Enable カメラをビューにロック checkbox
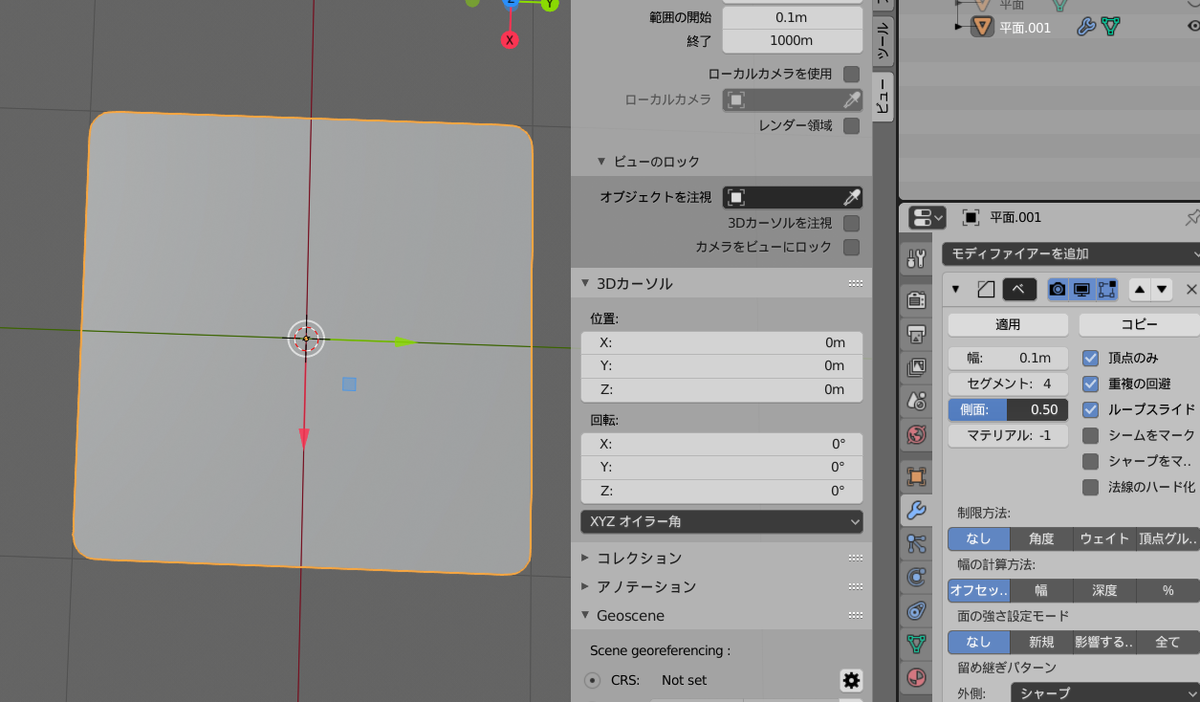The width and height of the screenshot is (1200, 702). coord(851,247)
